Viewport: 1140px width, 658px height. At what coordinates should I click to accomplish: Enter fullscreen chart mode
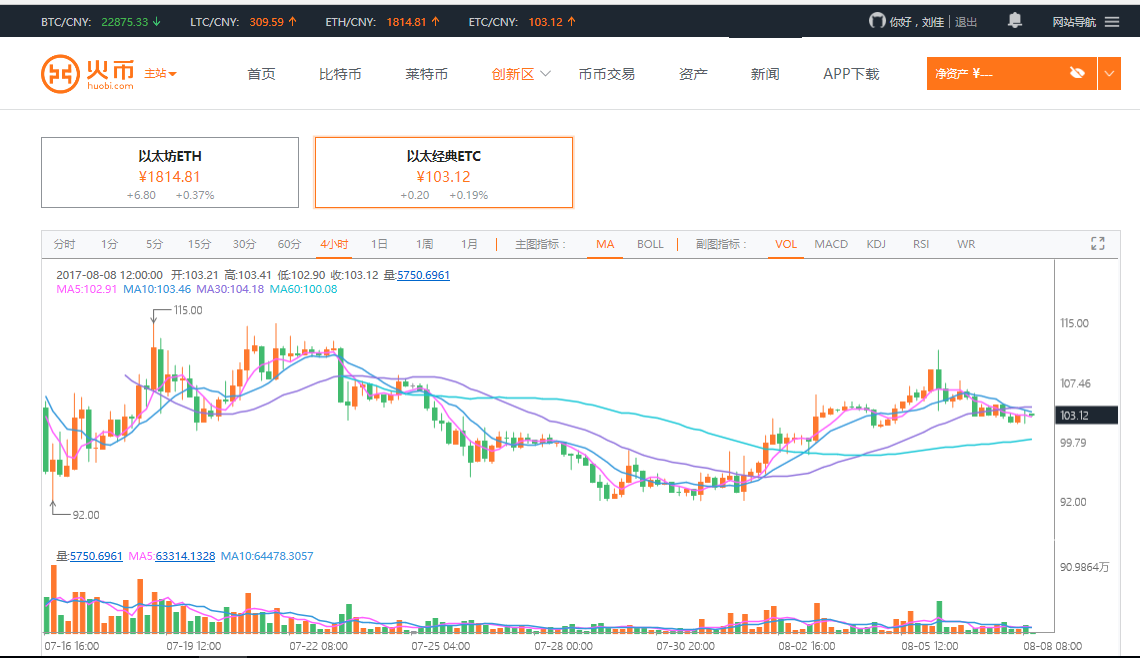pos(1097,244)
